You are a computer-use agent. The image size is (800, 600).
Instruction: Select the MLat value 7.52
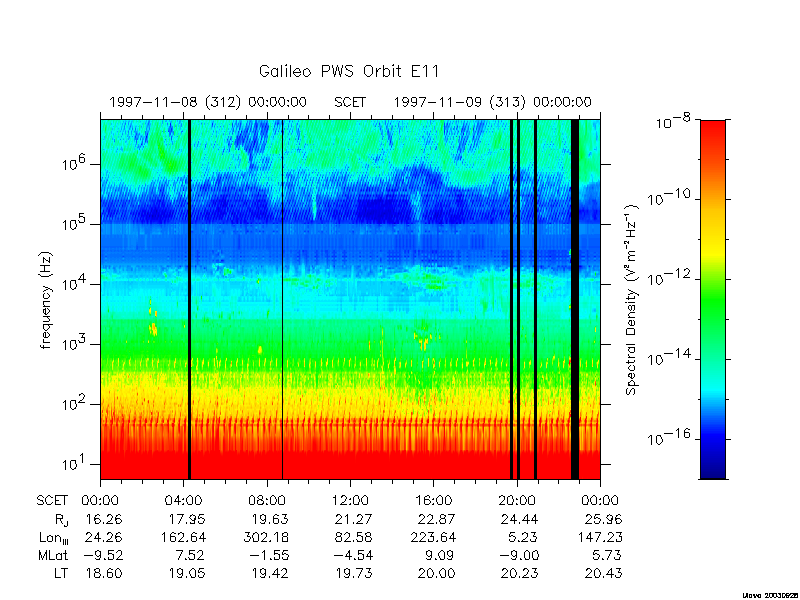point(191,555)
